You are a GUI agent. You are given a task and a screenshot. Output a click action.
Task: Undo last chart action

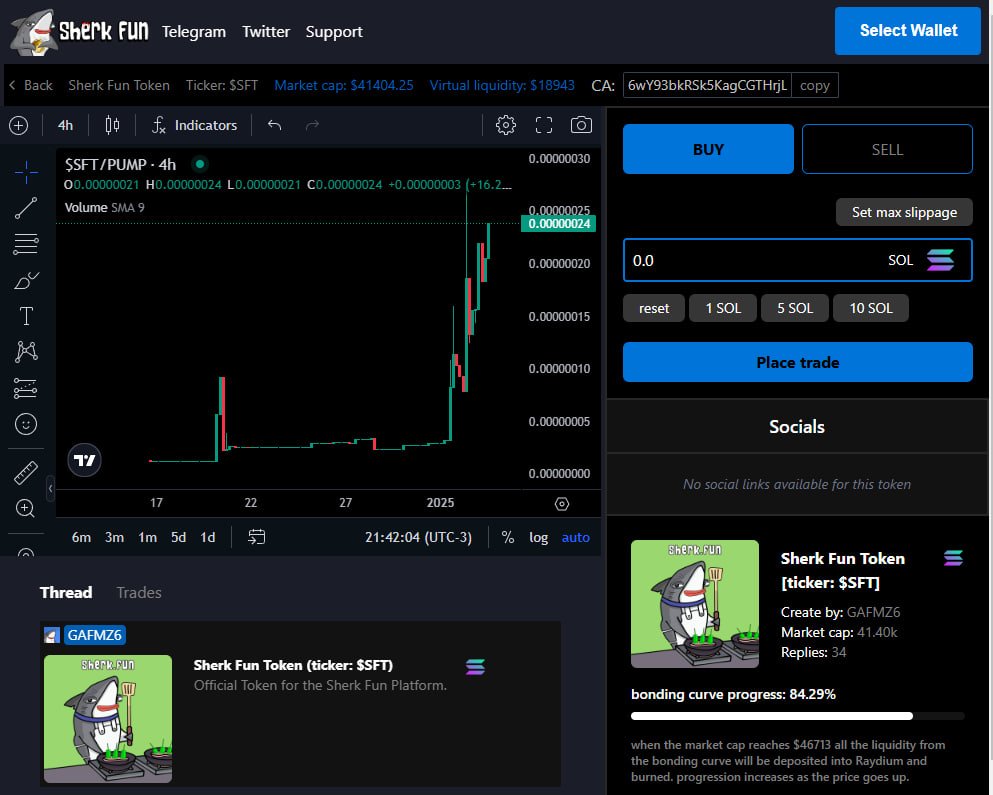(274, 125)
